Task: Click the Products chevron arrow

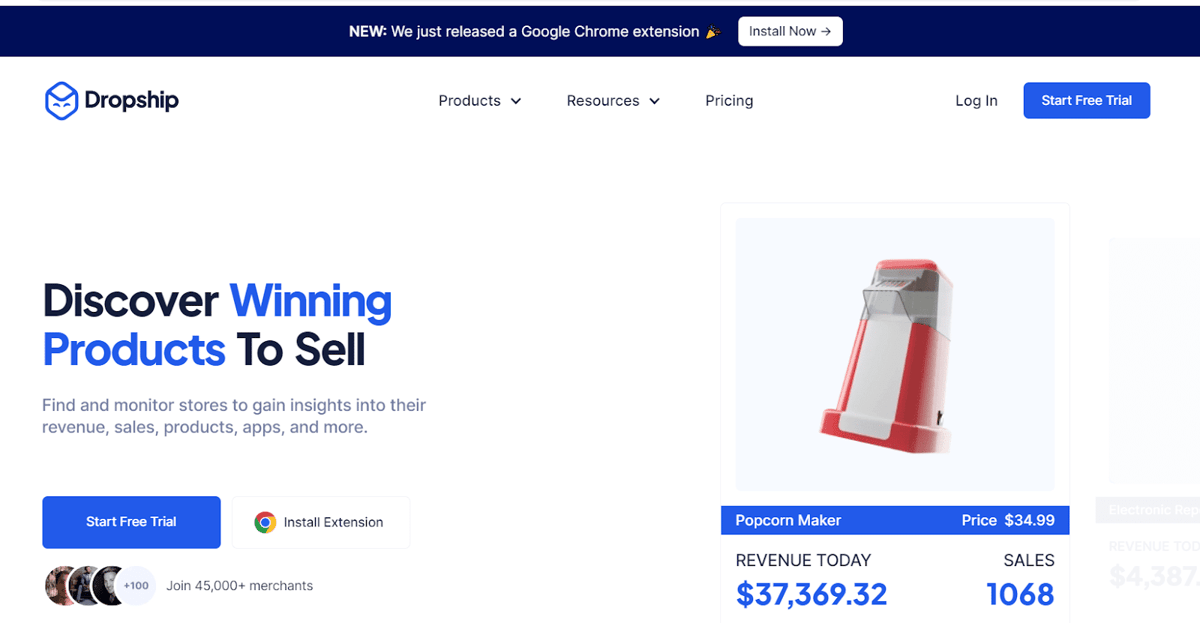Action: [516, 101]
